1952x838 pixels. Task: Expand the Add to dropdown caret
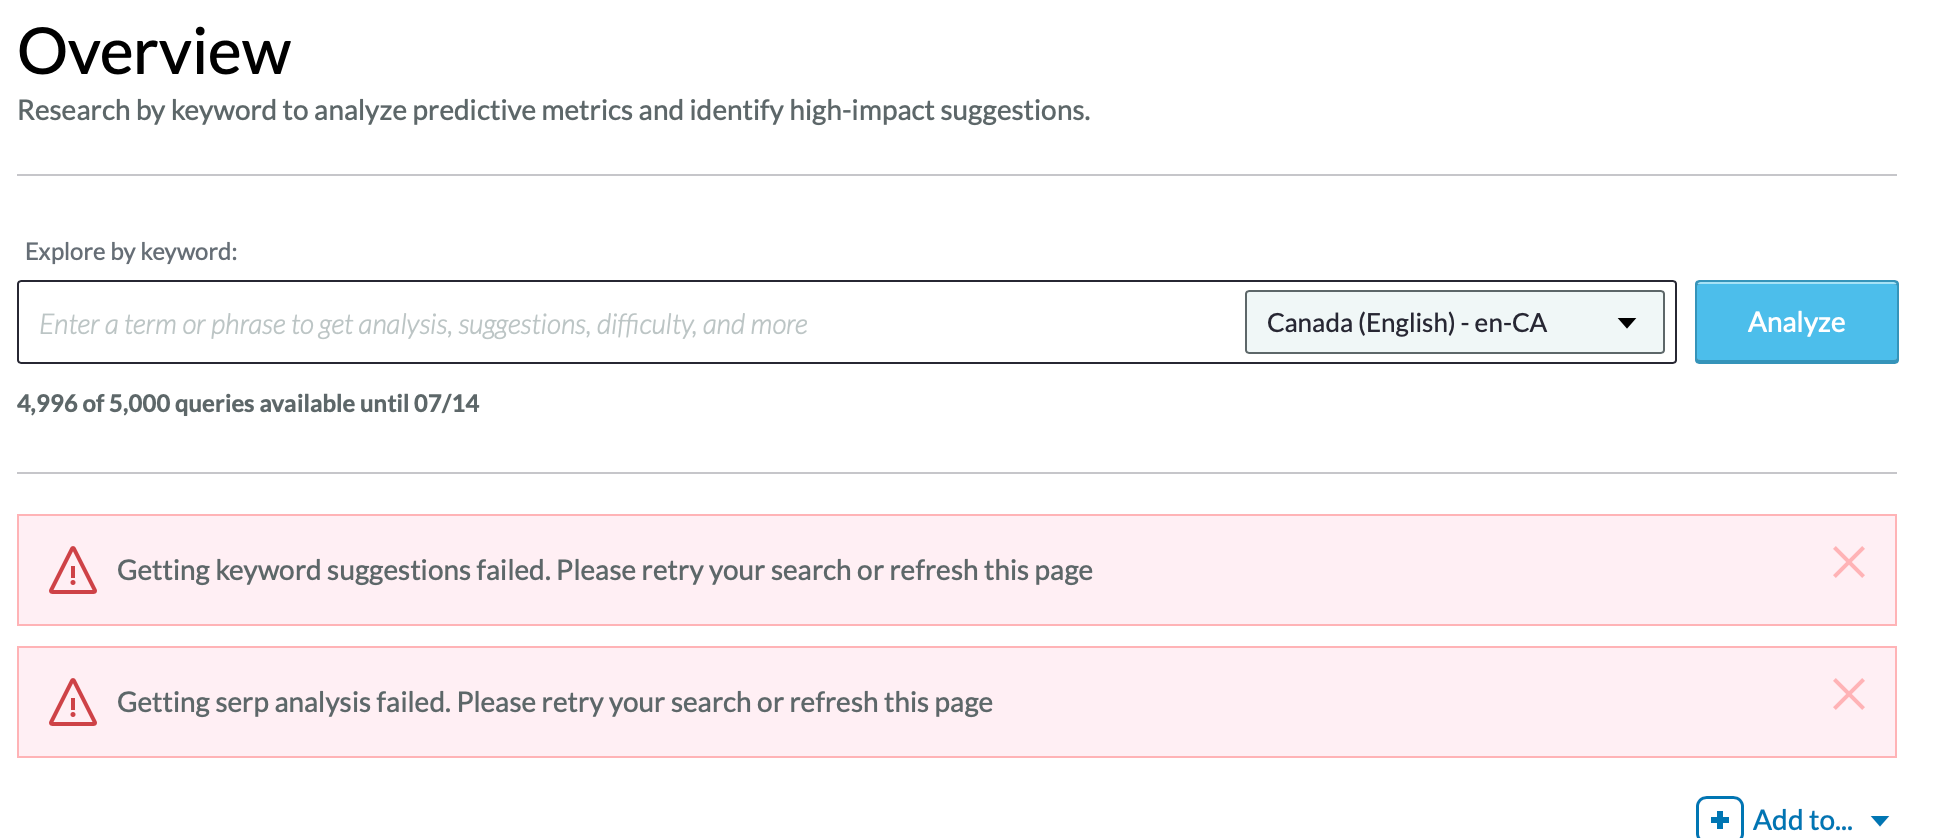[1880, 821]
